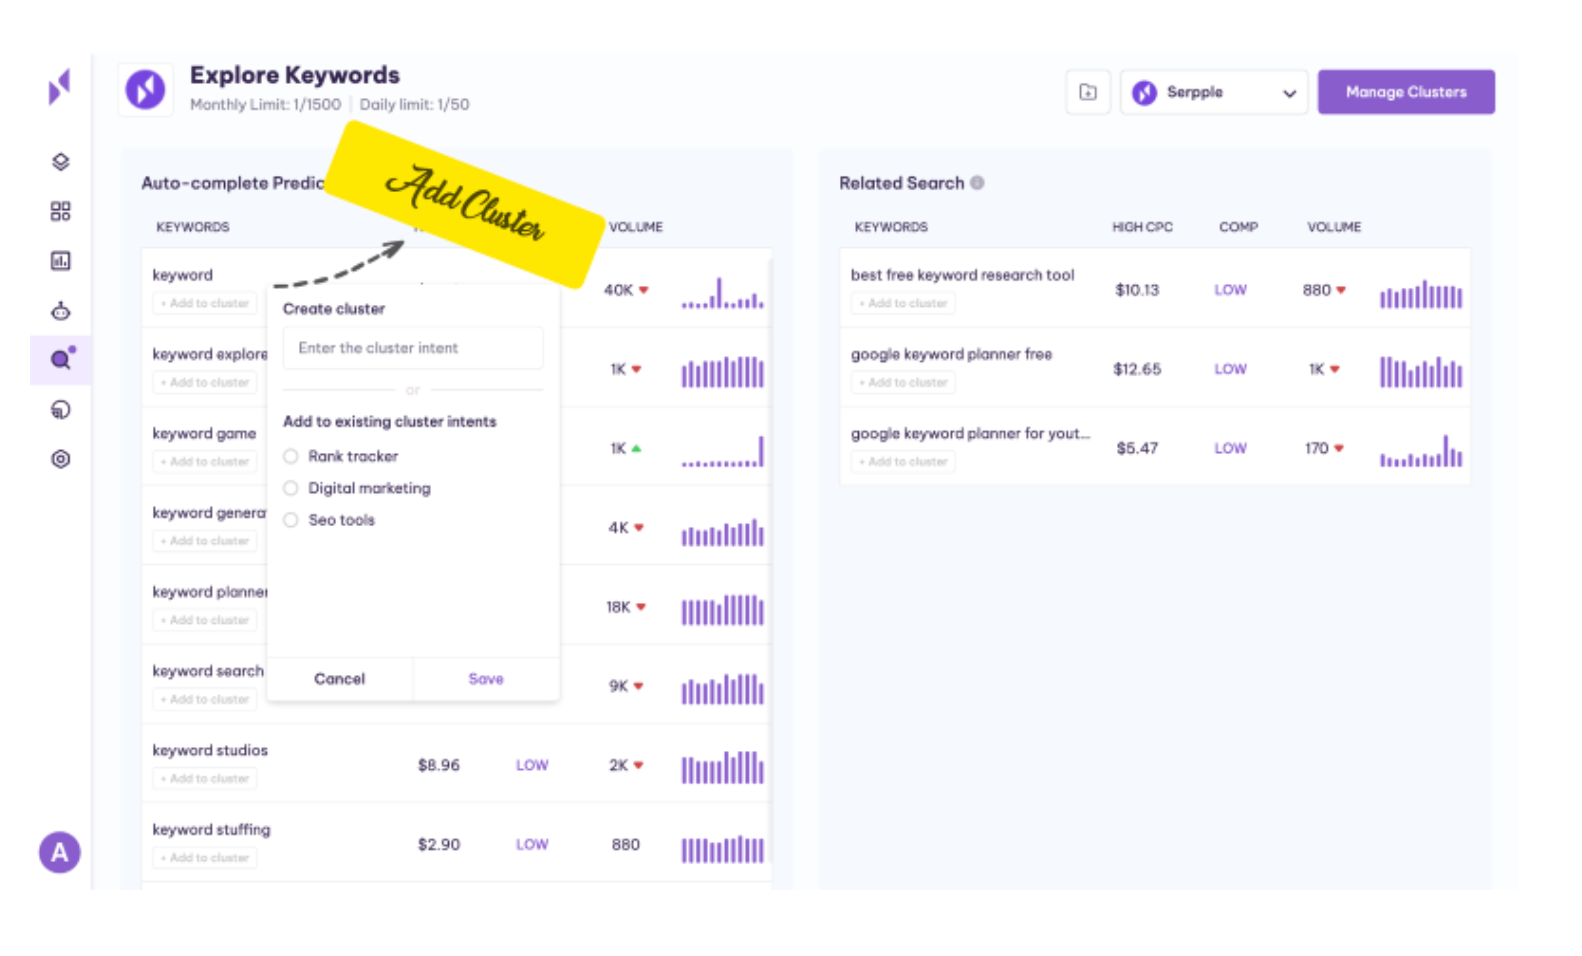The height and width of the screenshot is (956, 1582).
Task: Click trend chart for 'best free keyword research tool'
Action: point(1421,293)
